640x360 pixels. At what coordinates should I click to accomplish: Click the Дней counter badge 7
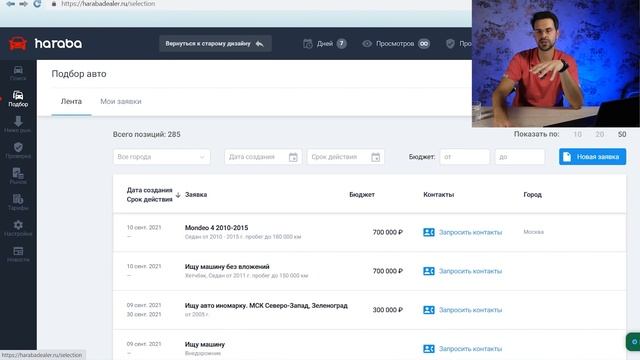click(x=342, y=44)
